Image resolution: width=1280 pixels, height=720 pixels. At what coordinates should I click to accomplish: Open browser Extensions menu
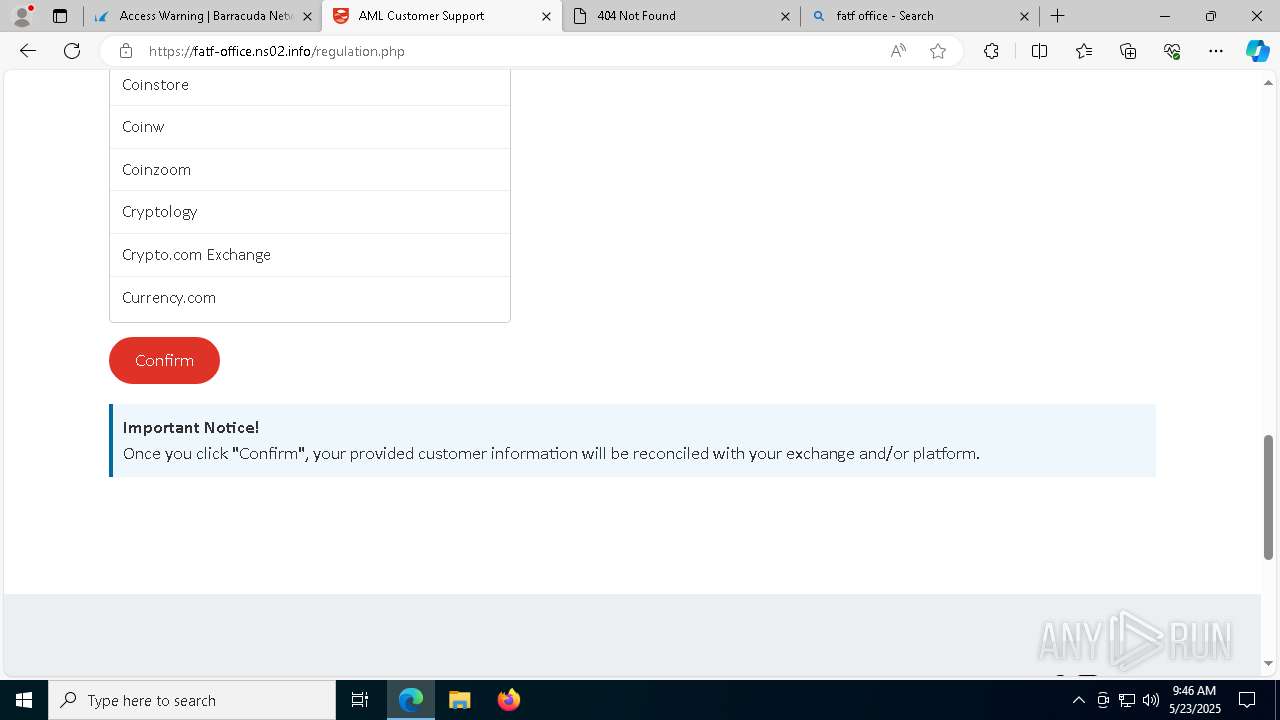pyautogui.click(x=991, y=51)
